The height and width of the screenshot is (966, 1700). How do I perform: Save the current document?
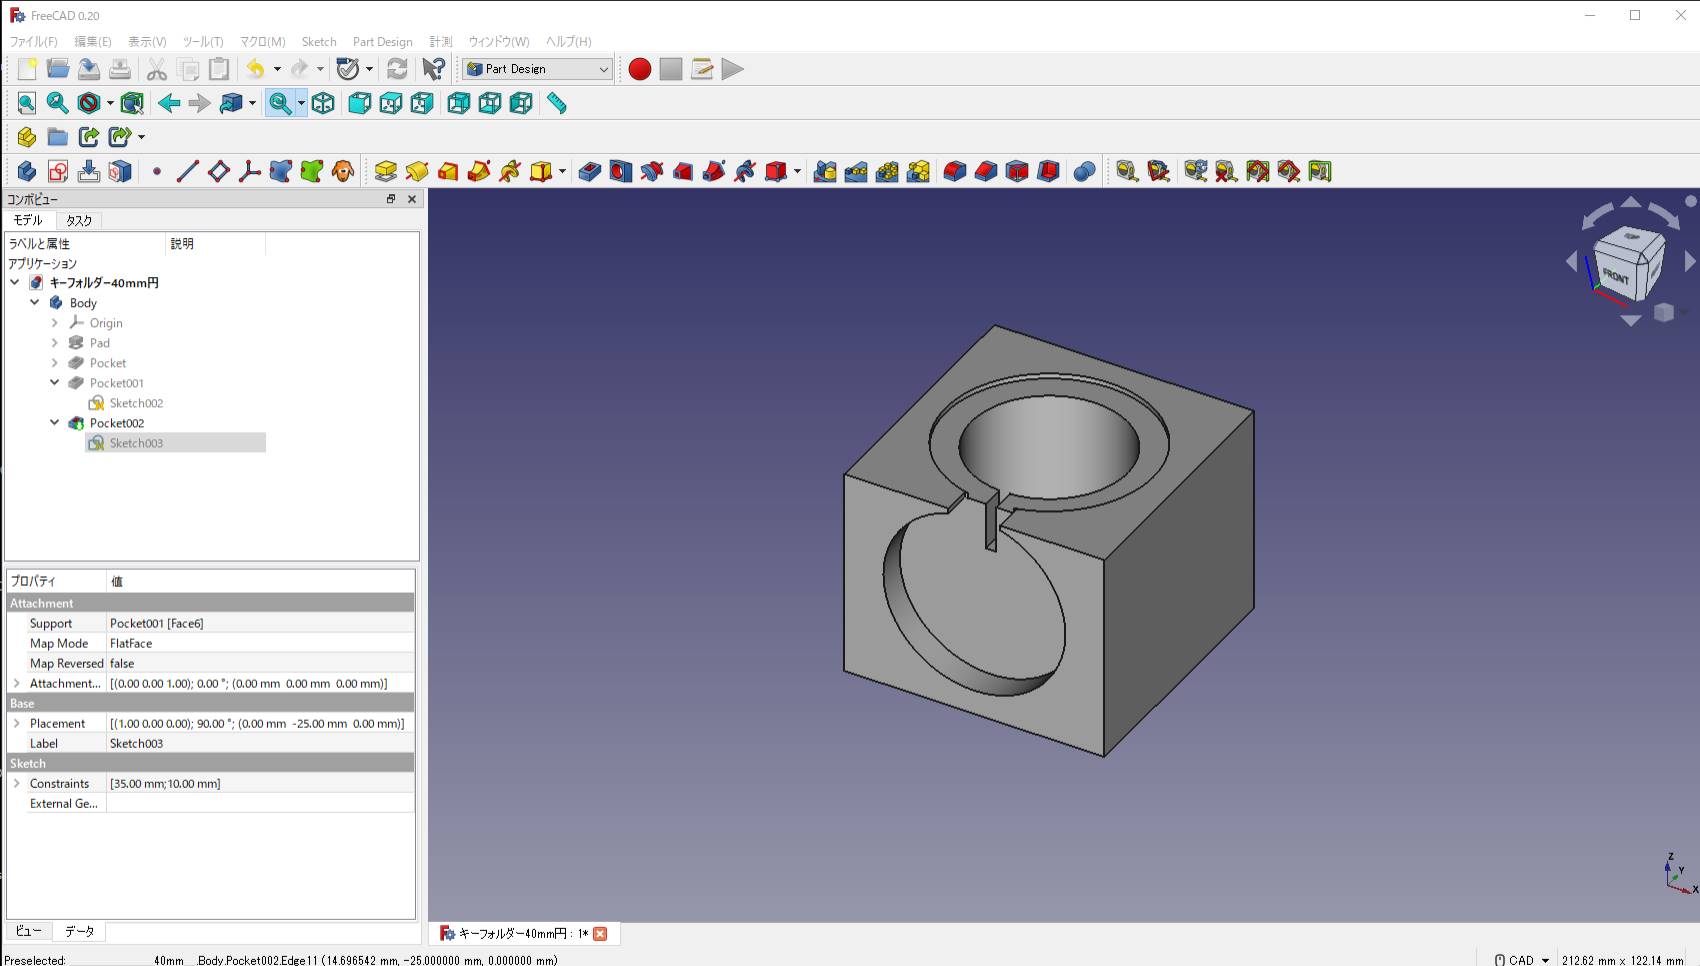coord(89,69)
